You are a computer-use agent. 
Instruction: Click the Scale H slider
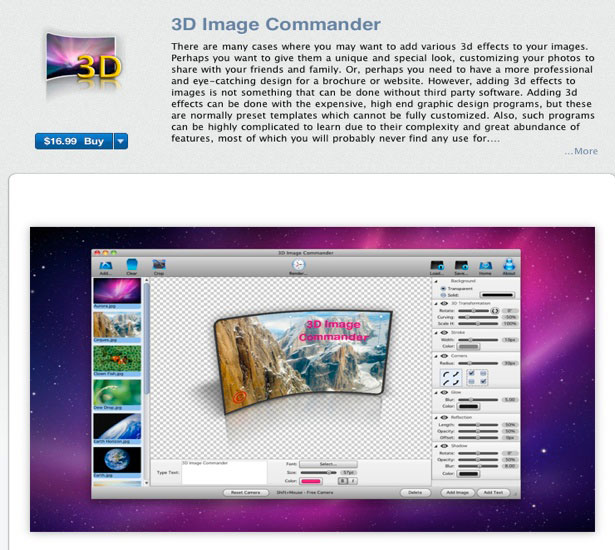point(478,324)
